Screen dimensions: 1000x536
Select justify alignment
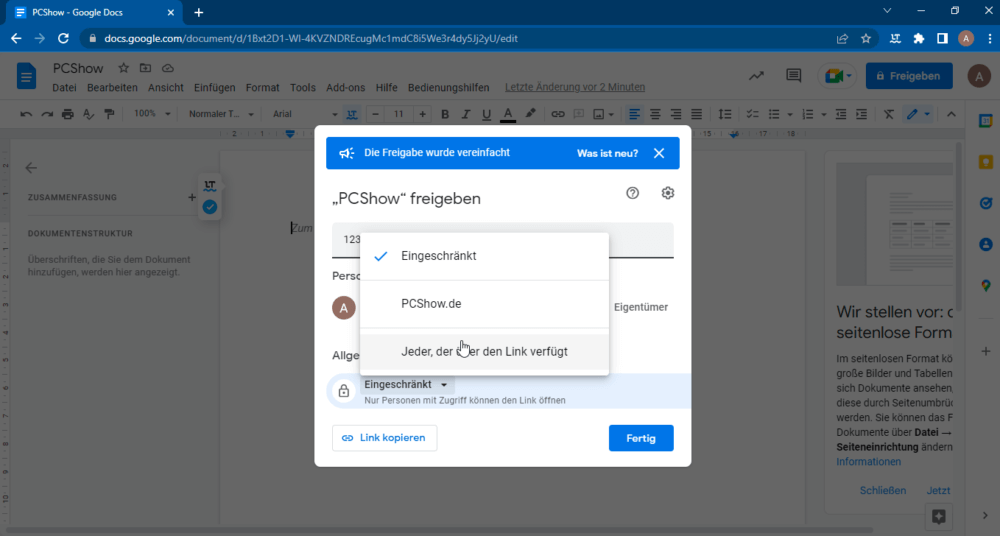click(696, 114)
